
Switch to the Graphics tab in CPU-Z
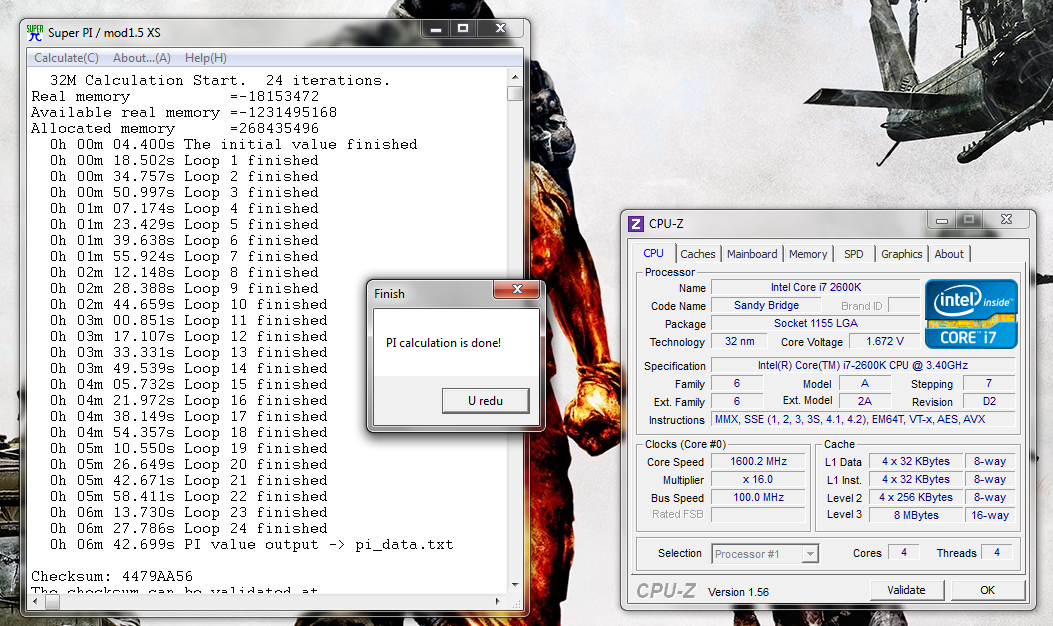pyautogui.click(x=902, y=254)
